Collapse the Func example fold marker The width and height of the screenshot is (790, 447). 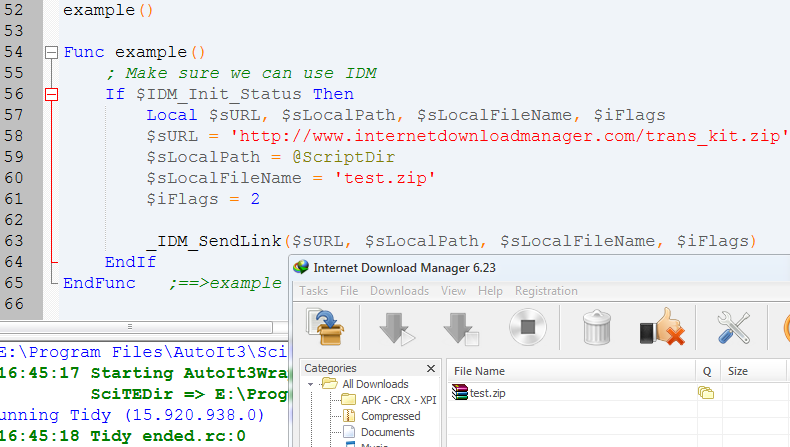point(51,52)
